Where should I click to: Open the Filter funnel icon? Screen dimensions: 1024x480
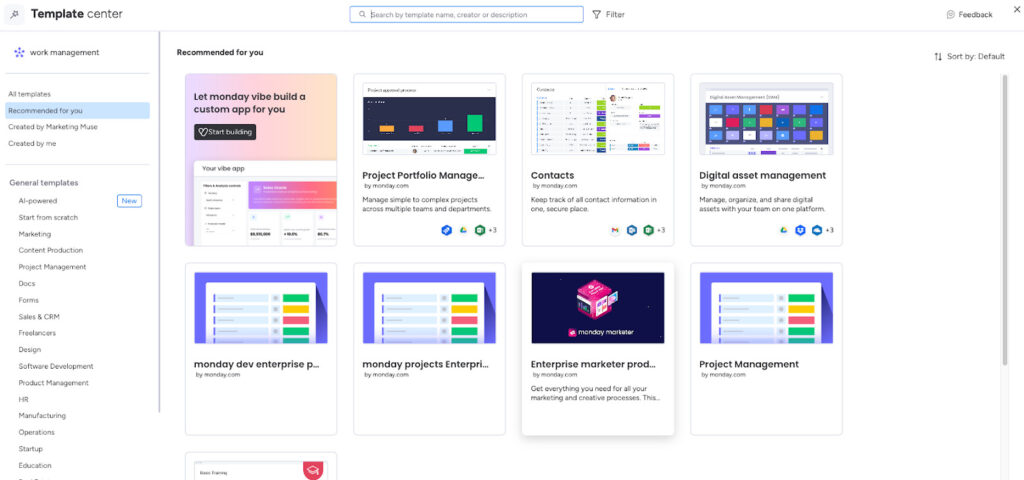tap(596, 14)
